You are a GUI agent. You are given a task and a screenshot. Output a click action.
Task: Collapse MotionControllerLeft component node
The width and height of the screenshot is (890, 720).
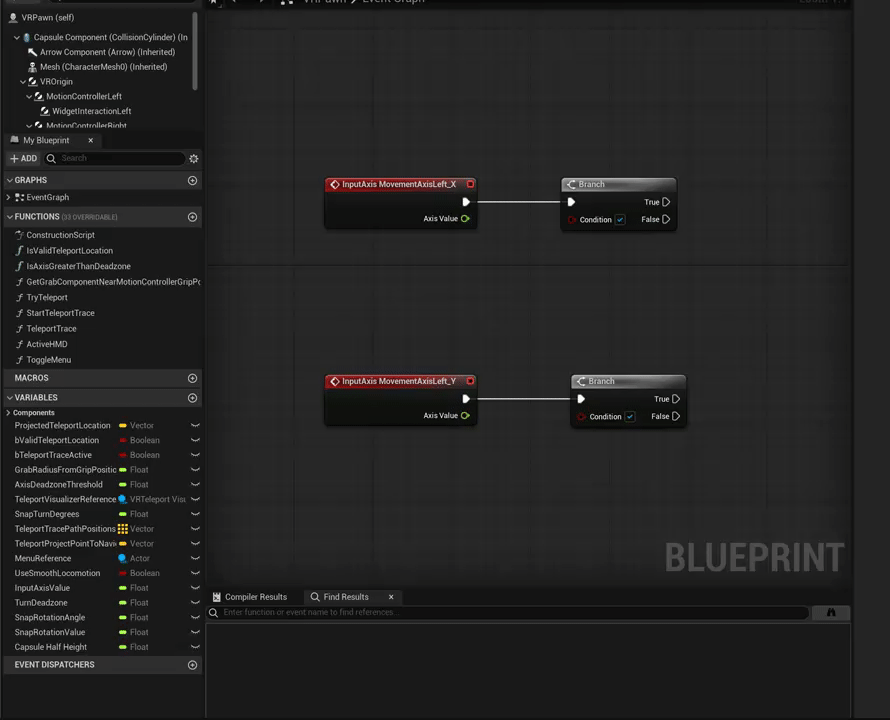point(29,97)
